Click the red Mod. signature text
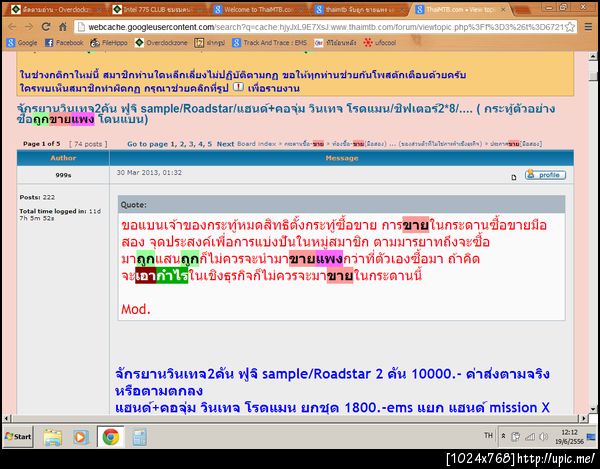The image size is (600, 469). click(x=136, y=309)
